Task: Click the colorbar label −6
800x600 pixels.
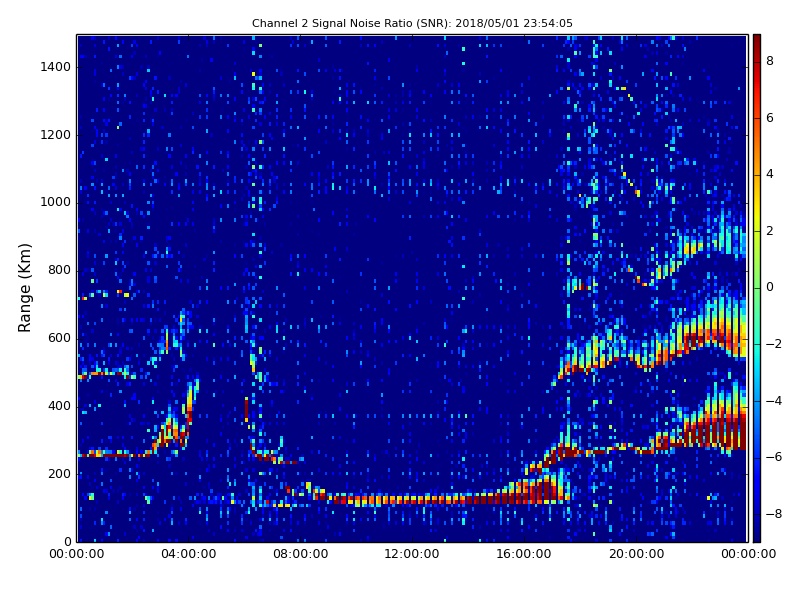Action: (x=774, y=457)
